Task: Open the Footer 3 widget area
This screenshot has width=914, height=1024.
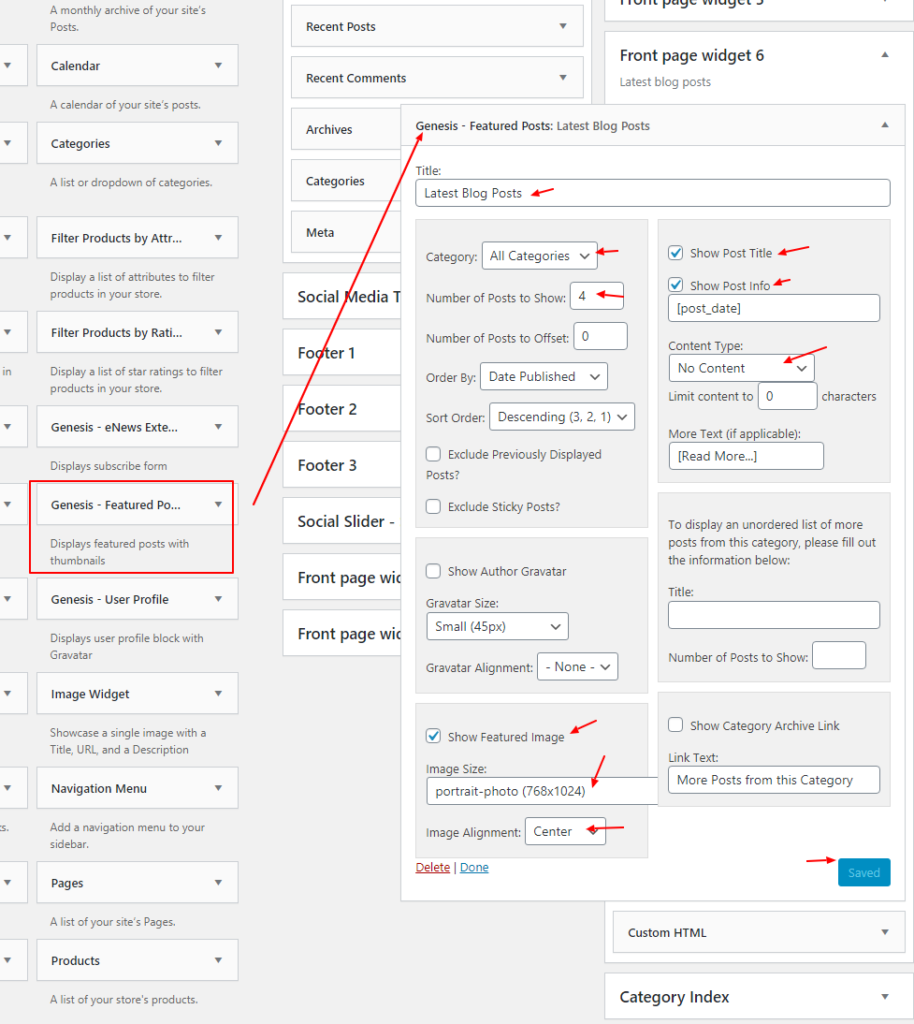Action: point(341,465)
